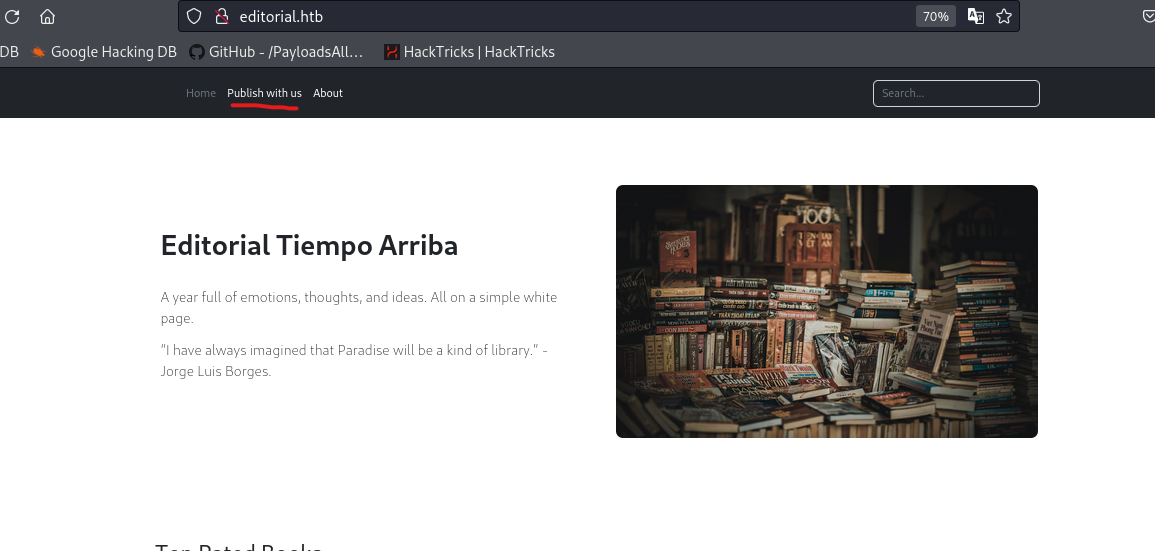1155x551 pixels.
Task: Focus the site Search field
Action: coord(956,93)
